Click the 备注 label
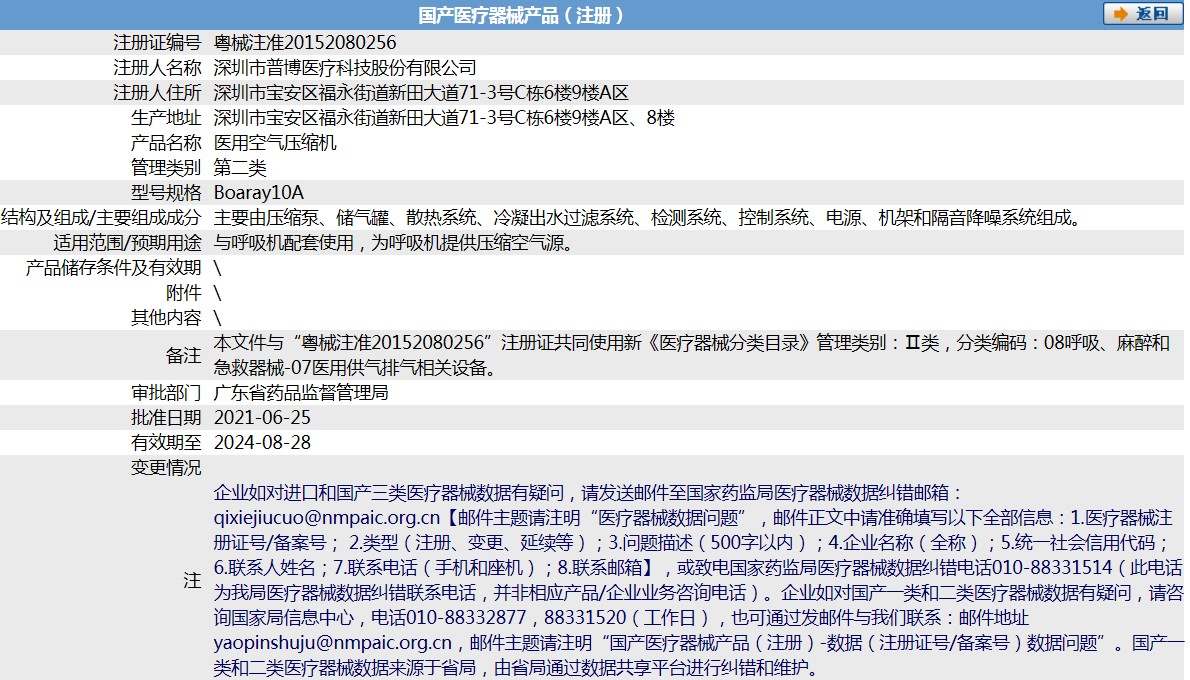 coord(184,355)
